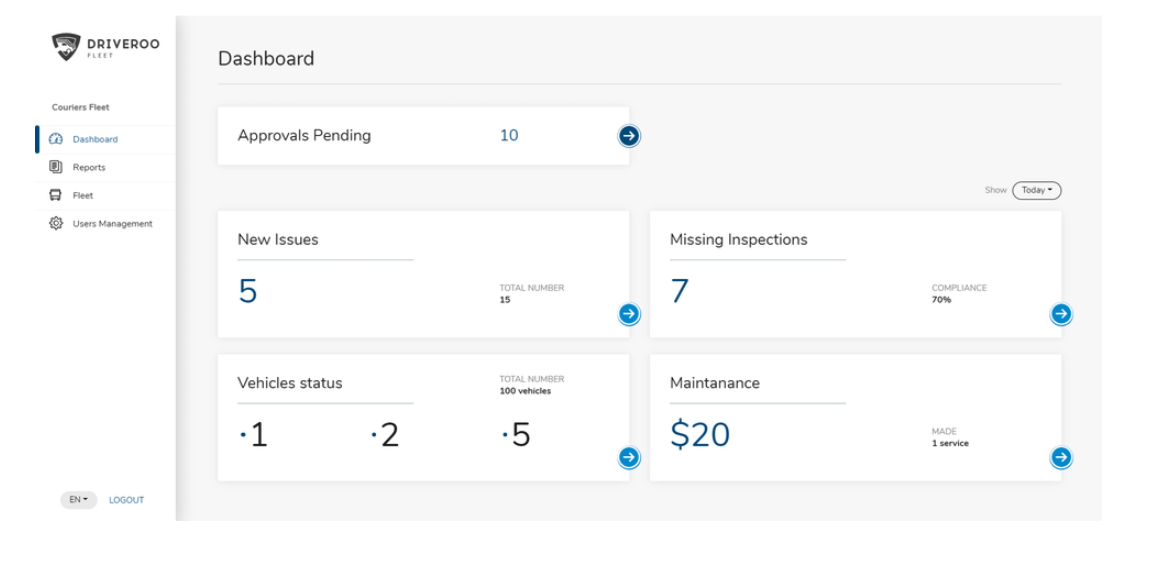Click the Dashboard gauge icon in sidebar

coord(56,139)
